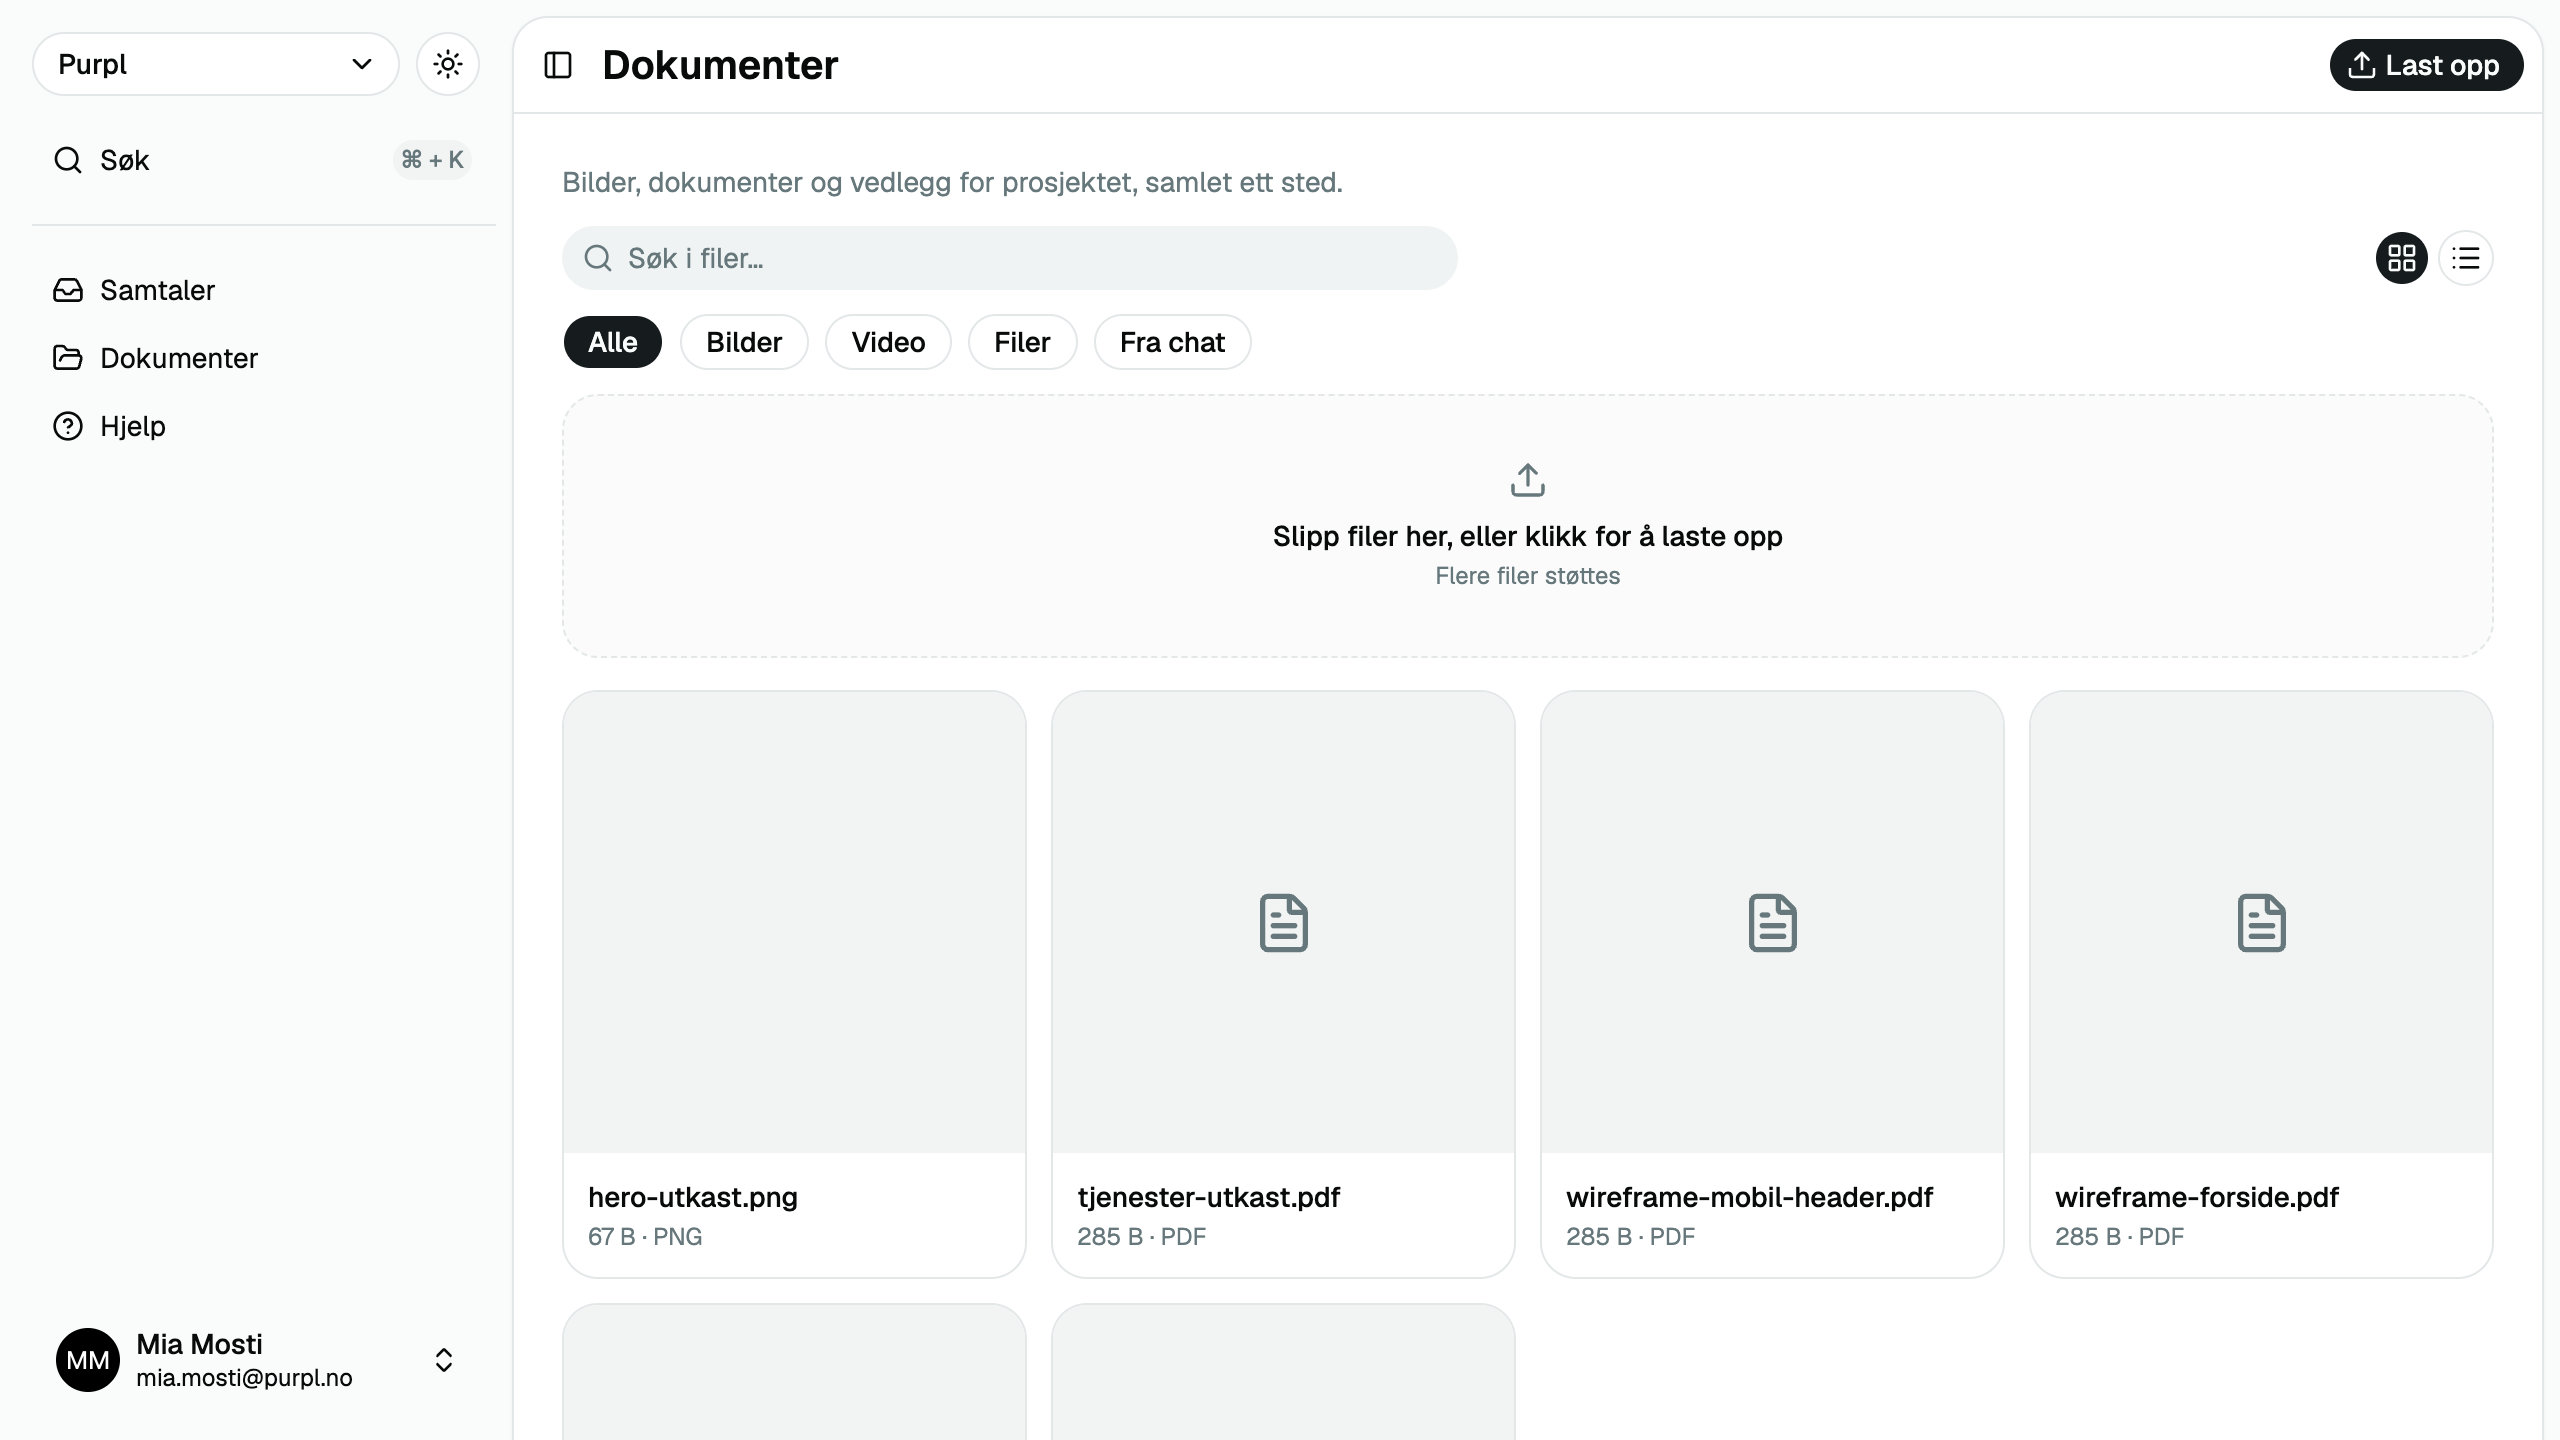Click the upload arrow icon in the dropzone

pyautogui.click(x=1528, y=480)
